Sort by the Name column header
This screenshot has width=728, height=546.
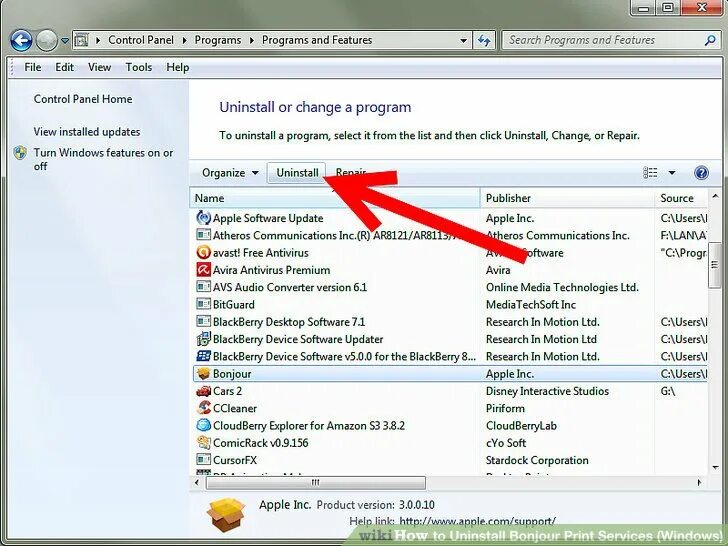335,198
